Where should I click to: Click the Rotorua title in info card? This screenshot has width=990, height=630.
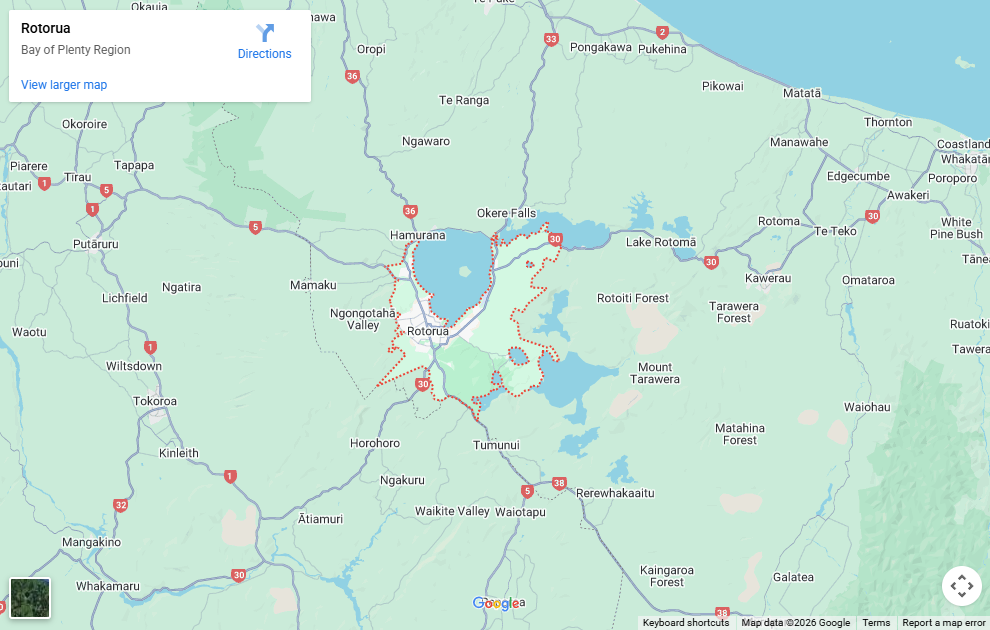tap(45, 28)
